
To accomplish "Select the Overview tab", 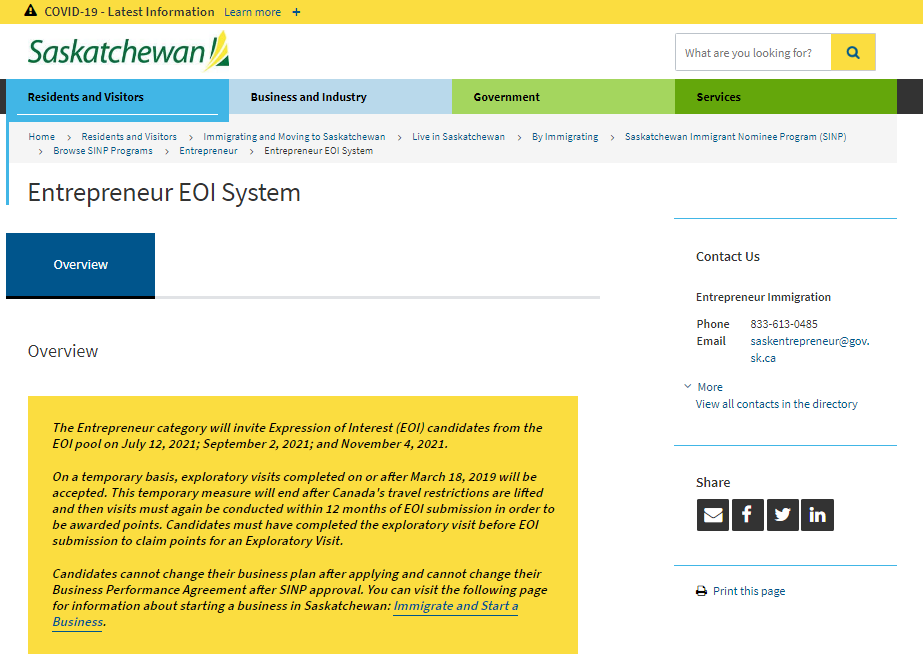I will coord(81,265).
